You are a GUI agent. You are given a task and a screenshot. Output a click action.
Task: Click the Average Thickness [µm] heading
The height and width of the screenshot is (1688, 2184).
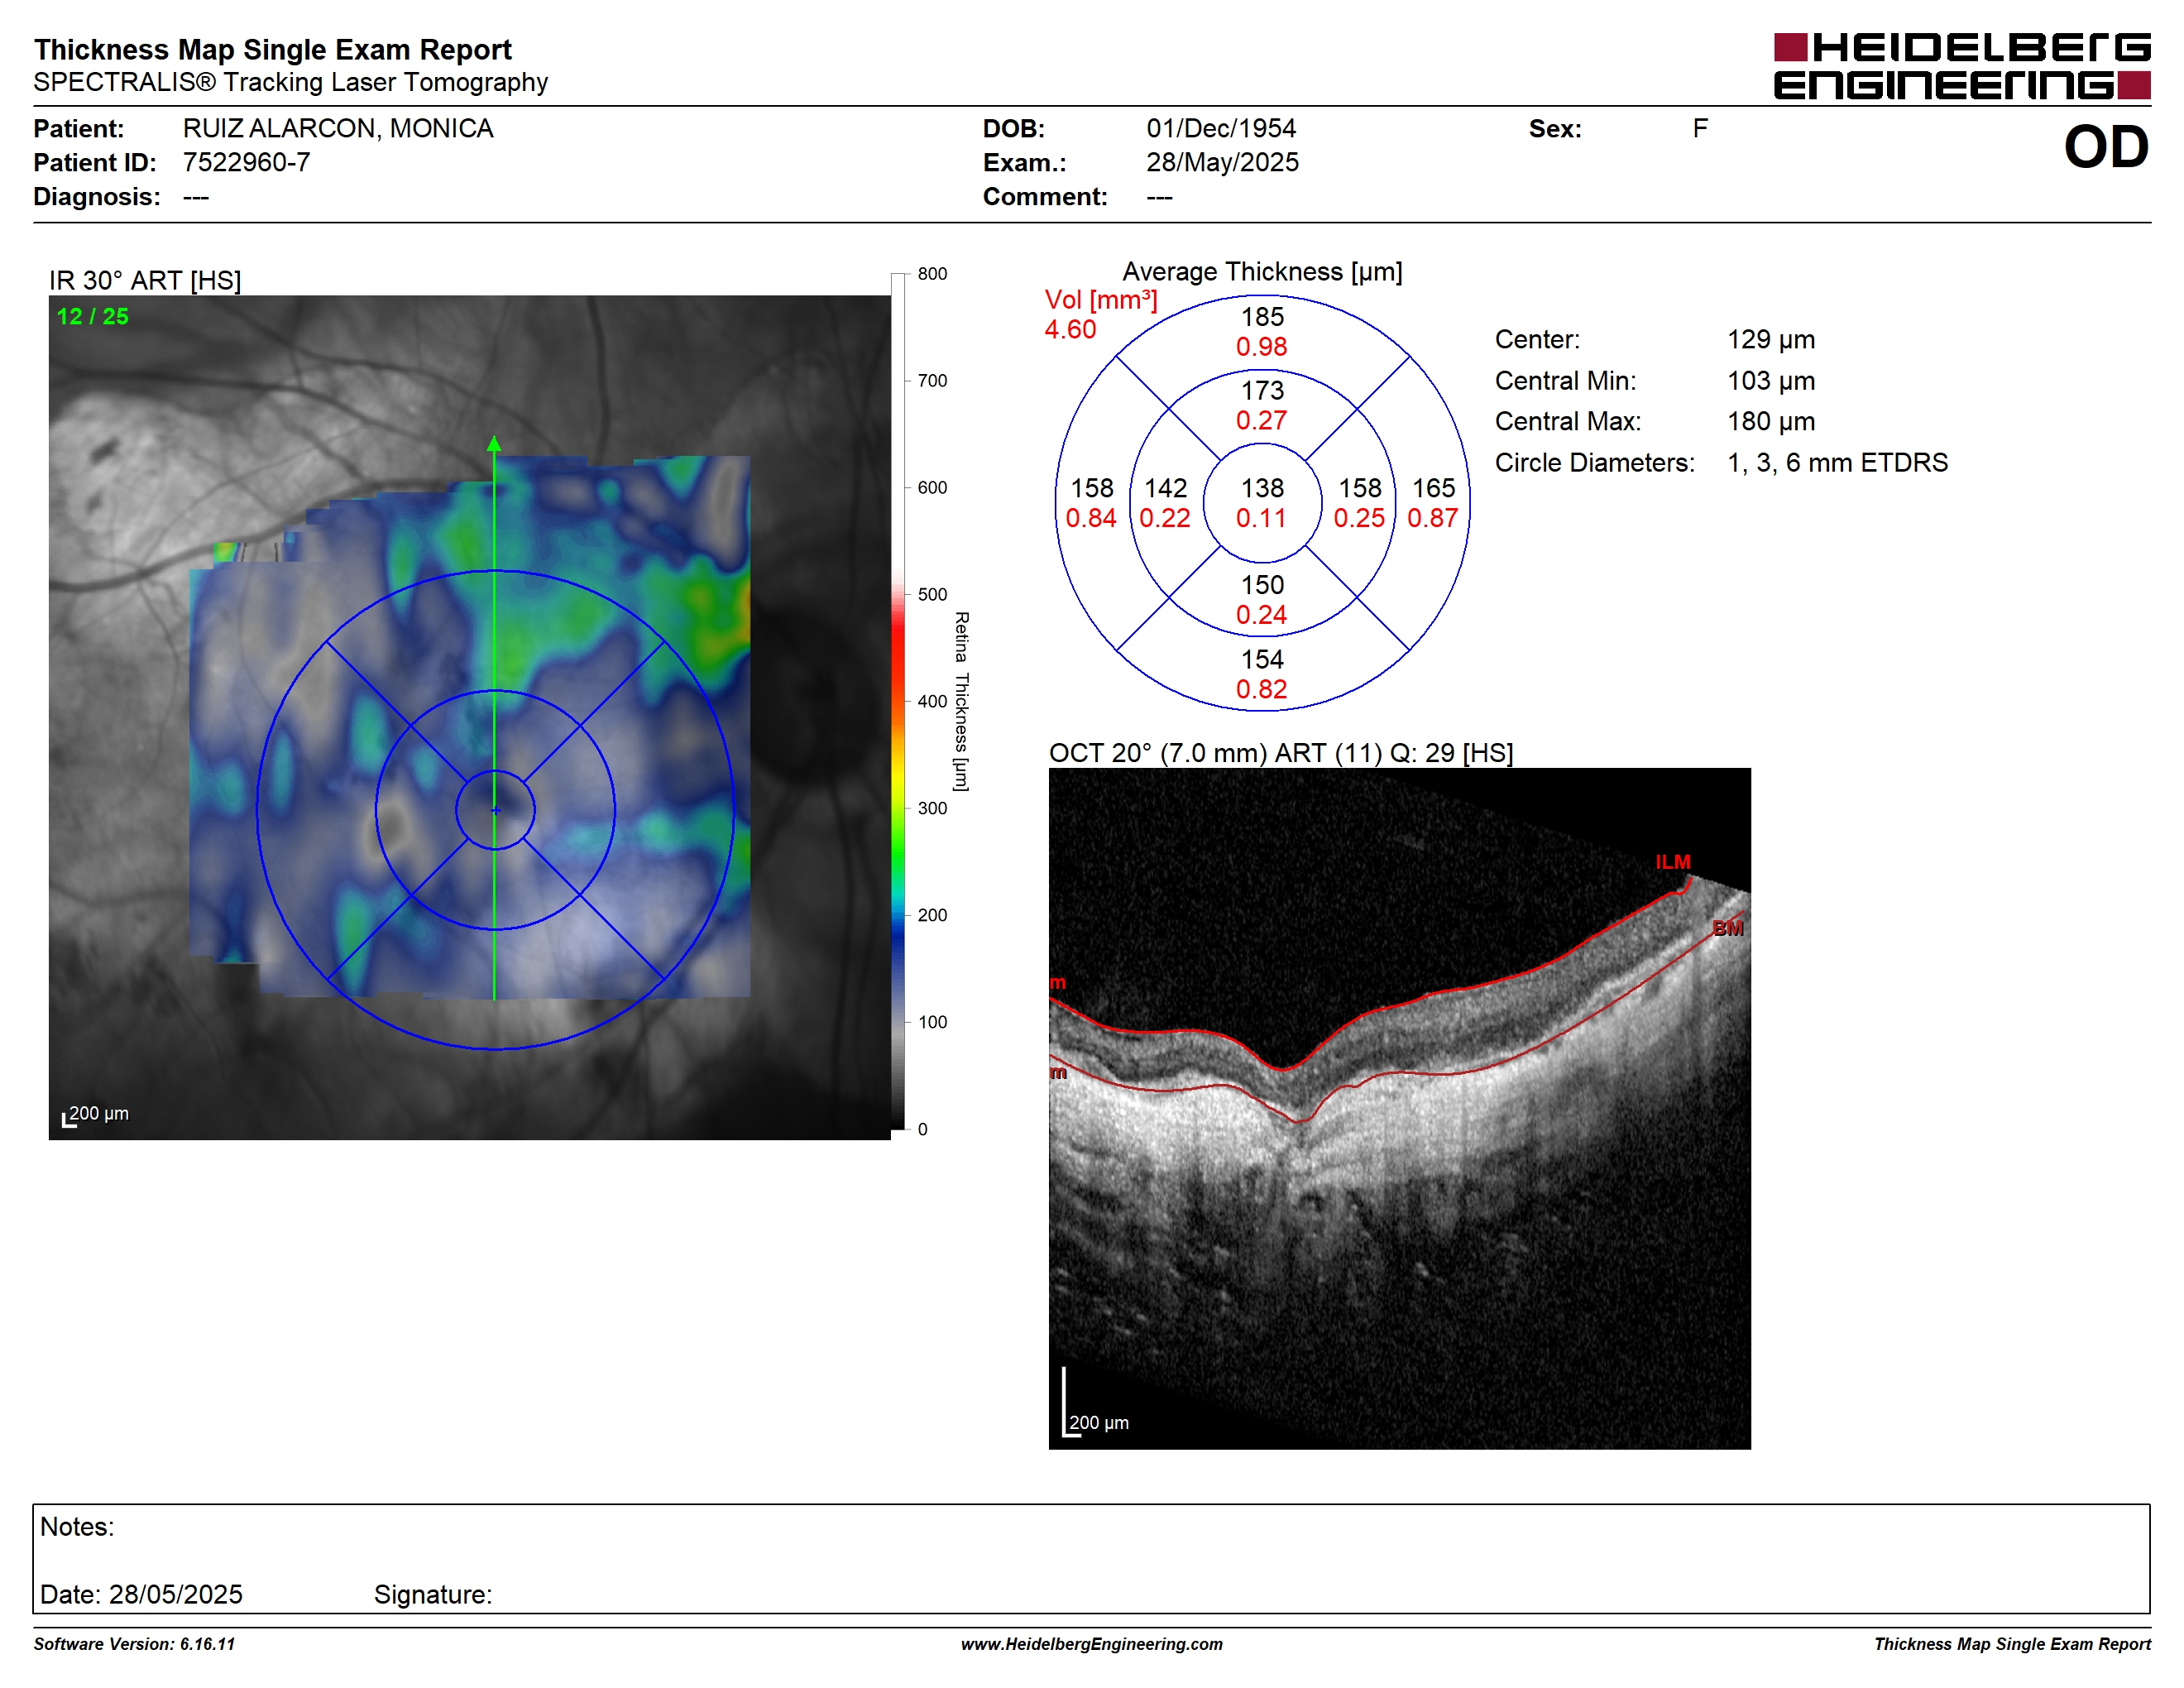1262,272
